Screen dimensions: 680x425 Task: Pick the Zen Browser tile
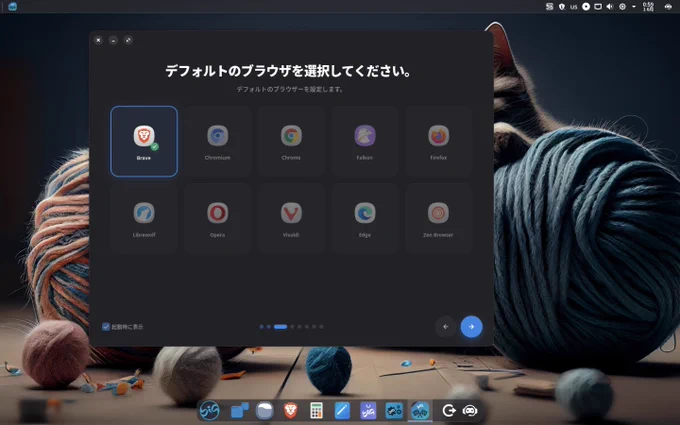[438, 218]
